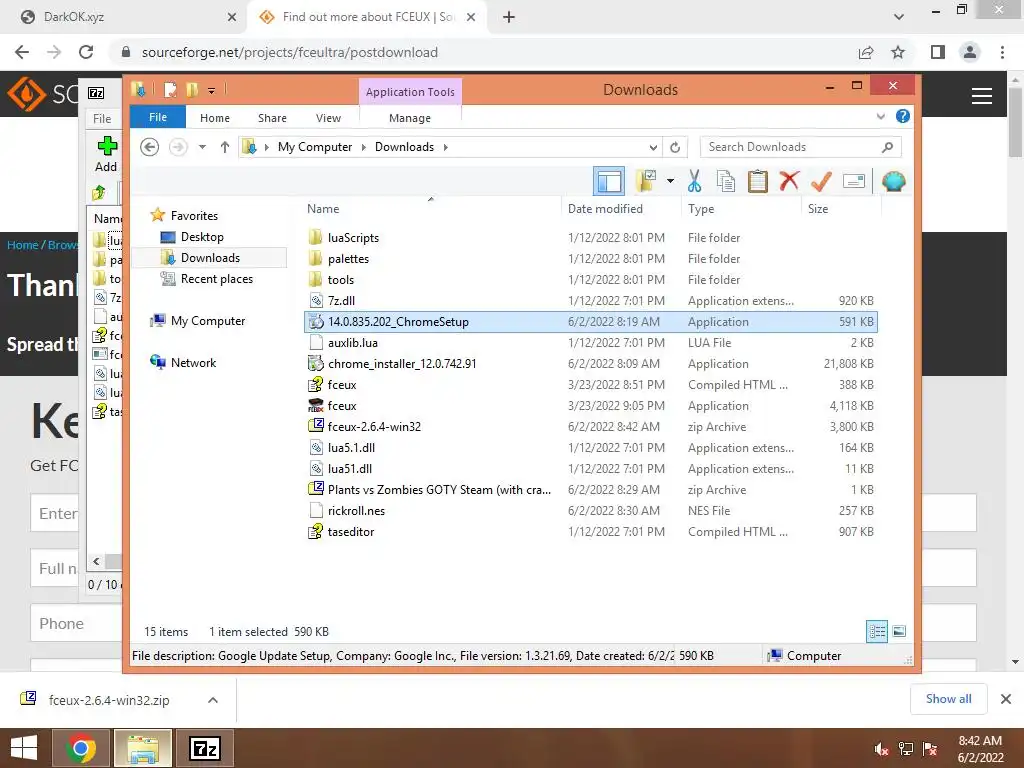Screen dimensions: 1024x768
Task: Expand the ribbon with the chevron
Action: pos(880,116)
